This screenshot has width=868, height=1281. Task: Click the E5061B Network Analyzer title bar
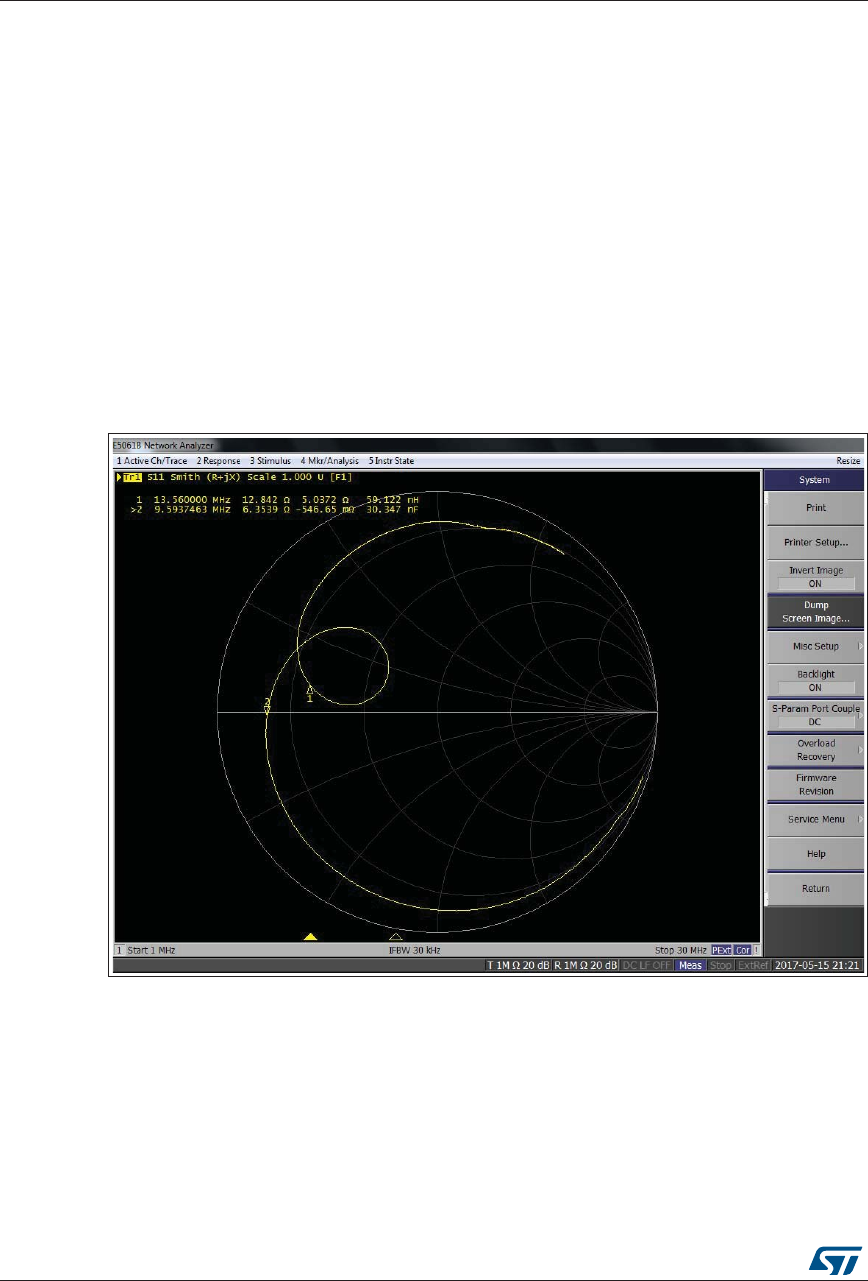(x=490, y=446)
